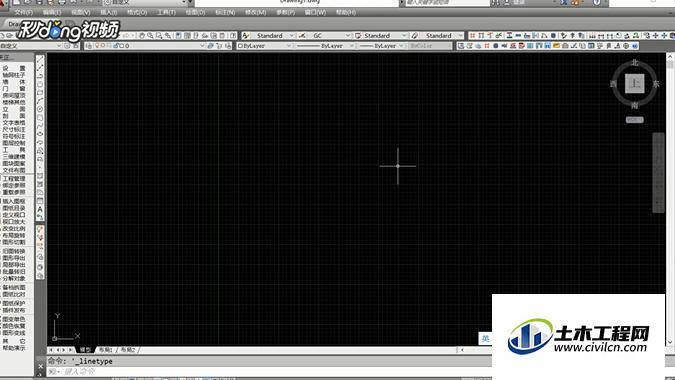Viewport: 675px width, 380px height.
Task: Select the Circle tool
Action: pyautogui.click(x=40, y=109)
